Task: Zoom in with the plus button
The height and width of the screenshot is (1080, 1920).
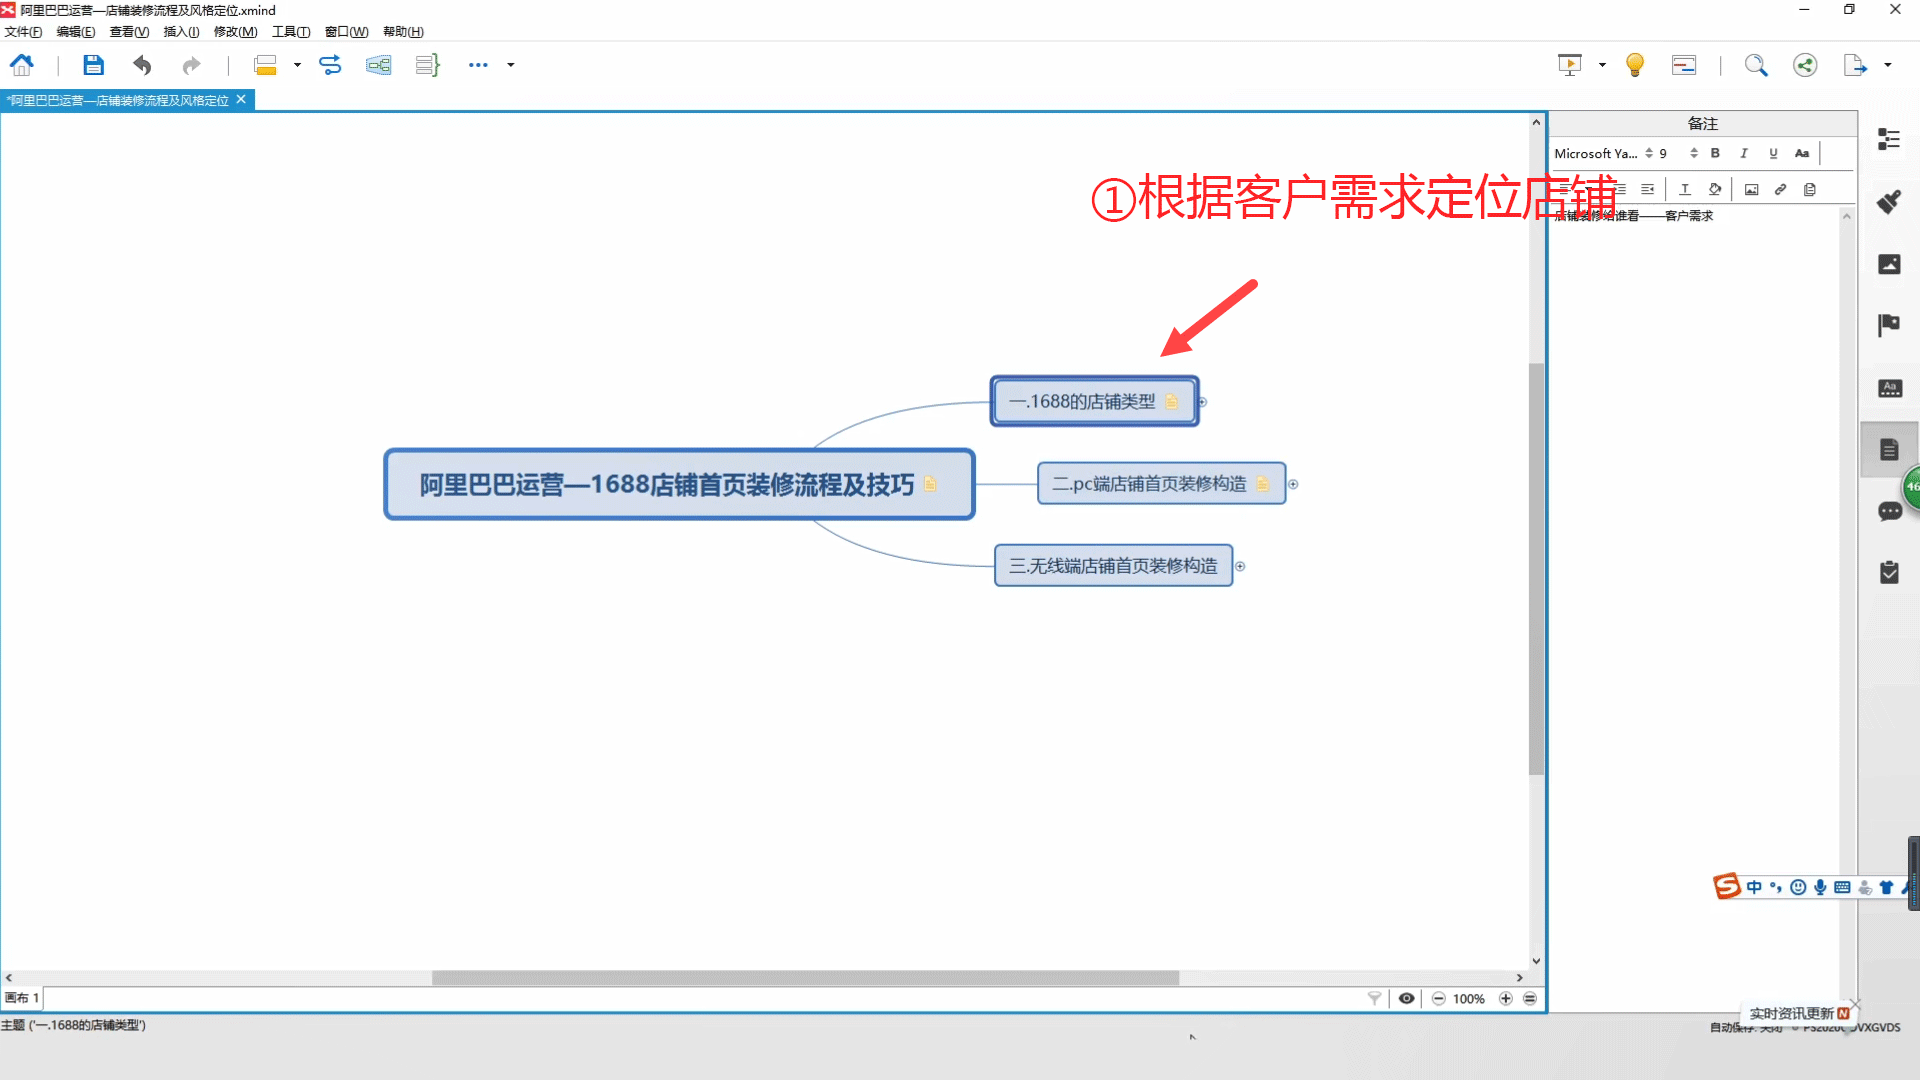Action: click(1505, 998)
